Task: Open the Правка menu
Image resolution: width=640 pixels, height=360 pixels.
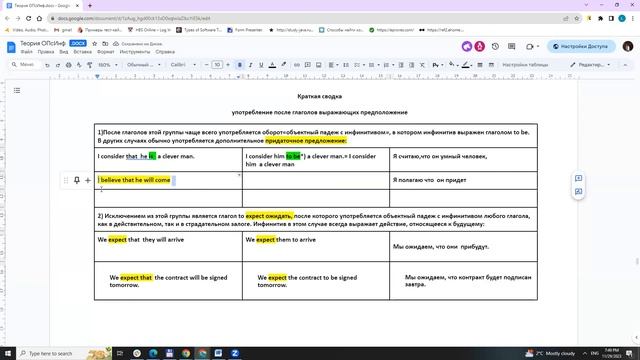Action: pos(46,52)
